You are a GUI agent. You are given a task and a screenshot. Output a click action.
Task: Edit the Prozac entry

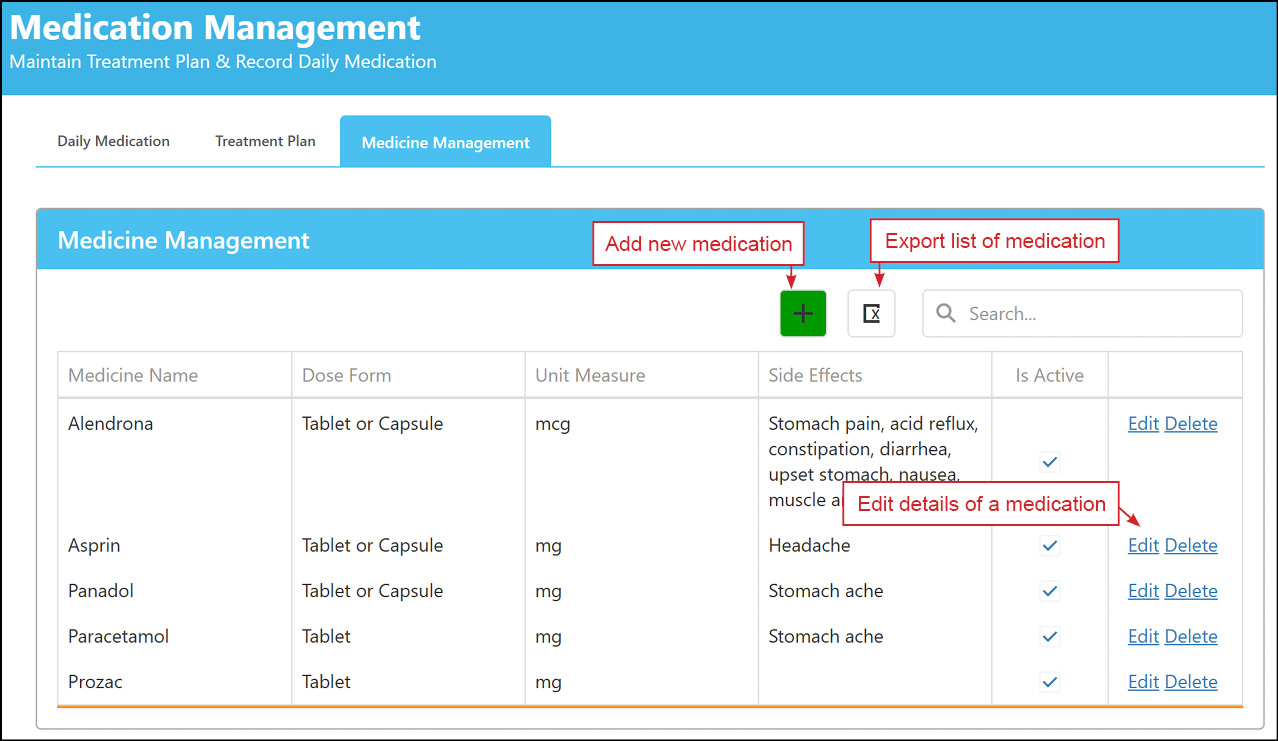coord(1143,682)
